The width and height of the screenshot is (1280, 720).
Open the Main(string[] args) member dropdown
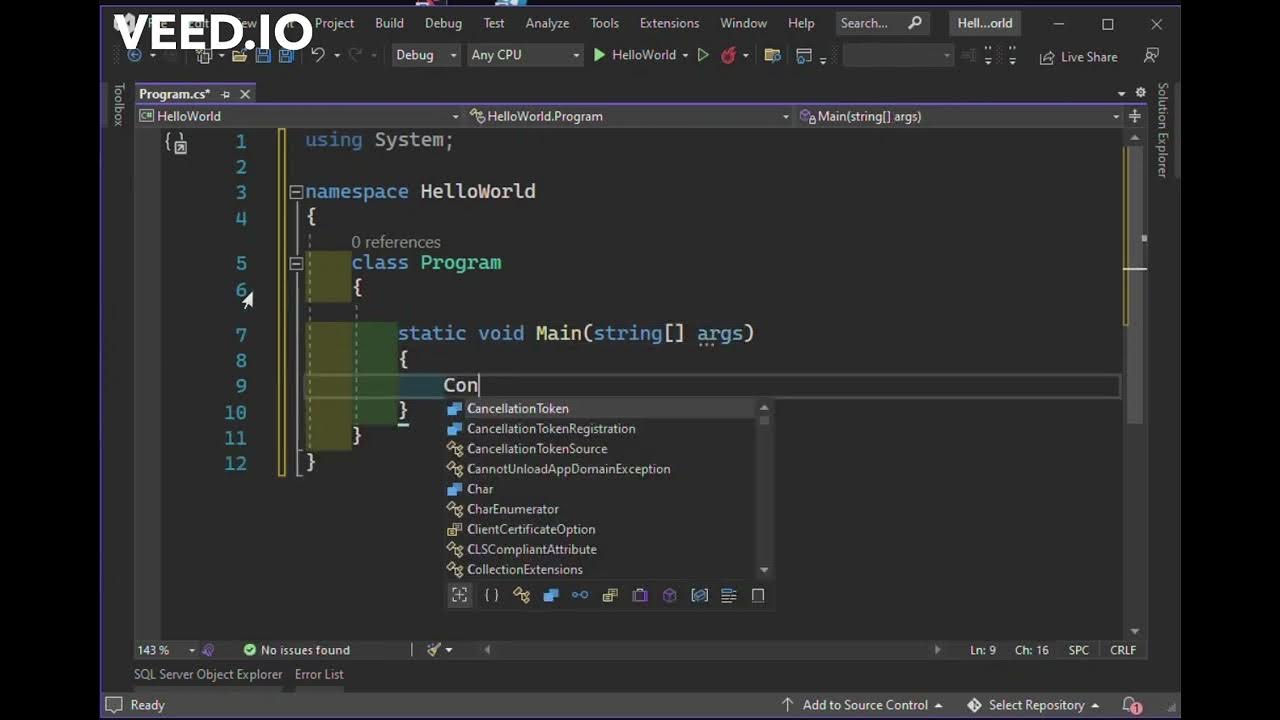pos(960,116)
